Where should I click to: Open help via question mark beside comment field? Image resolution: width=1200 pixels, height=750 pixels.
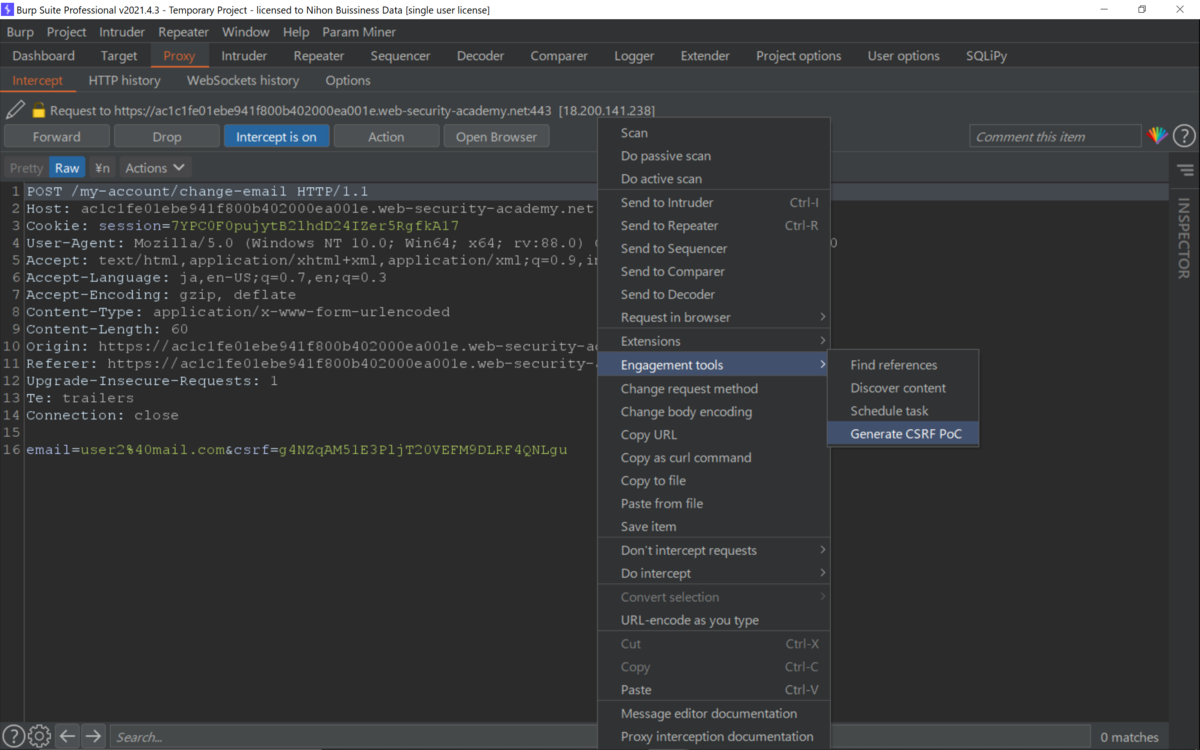pyautogui.click(x=1184, y=136)
